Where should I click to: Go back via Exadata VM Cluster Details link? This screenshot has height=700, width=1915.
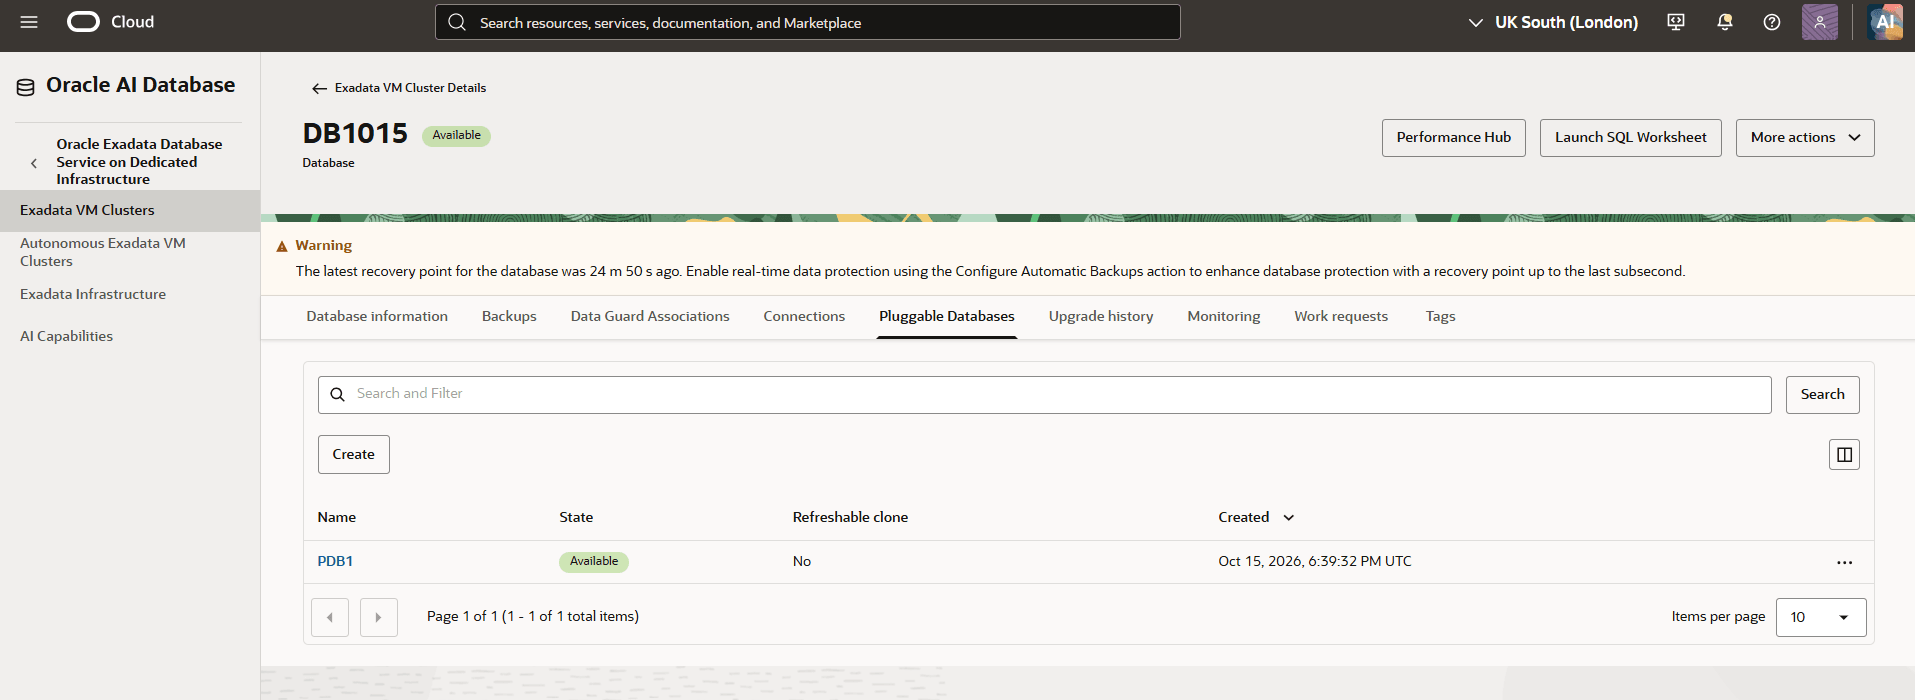pos(410,88)
